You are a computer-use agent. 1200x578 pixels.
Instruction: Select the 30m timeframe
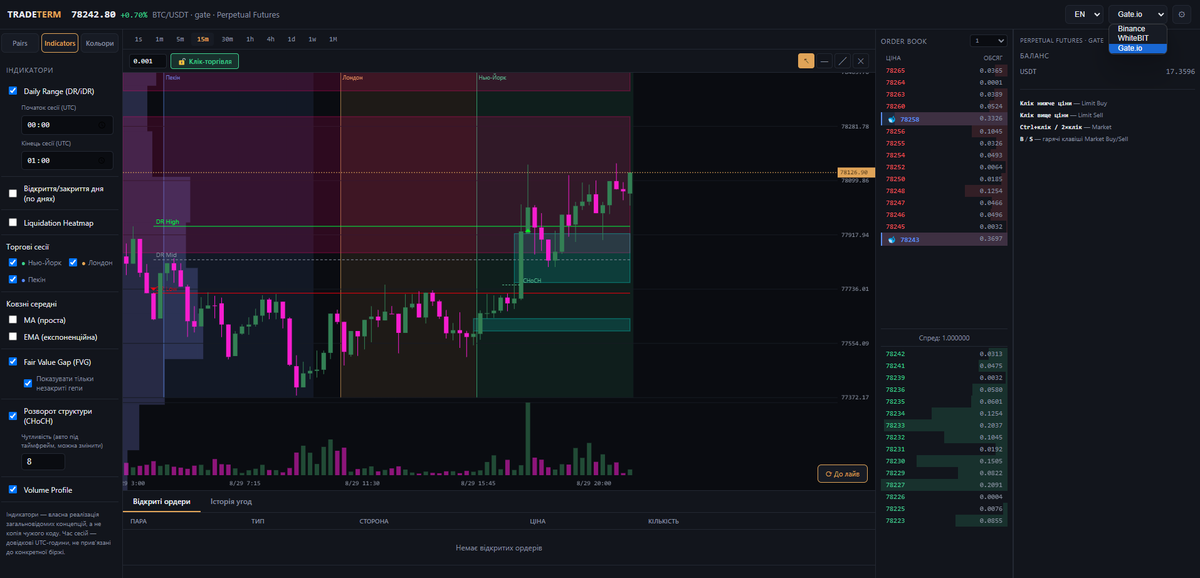click(x=228, y=39)
